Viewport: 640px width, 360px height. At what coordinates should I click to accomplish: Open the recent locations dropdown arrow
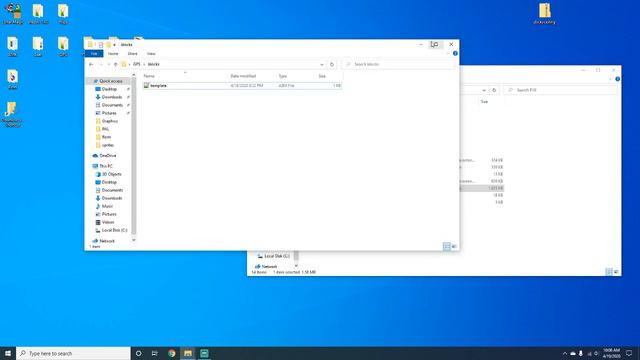point(109,64)
